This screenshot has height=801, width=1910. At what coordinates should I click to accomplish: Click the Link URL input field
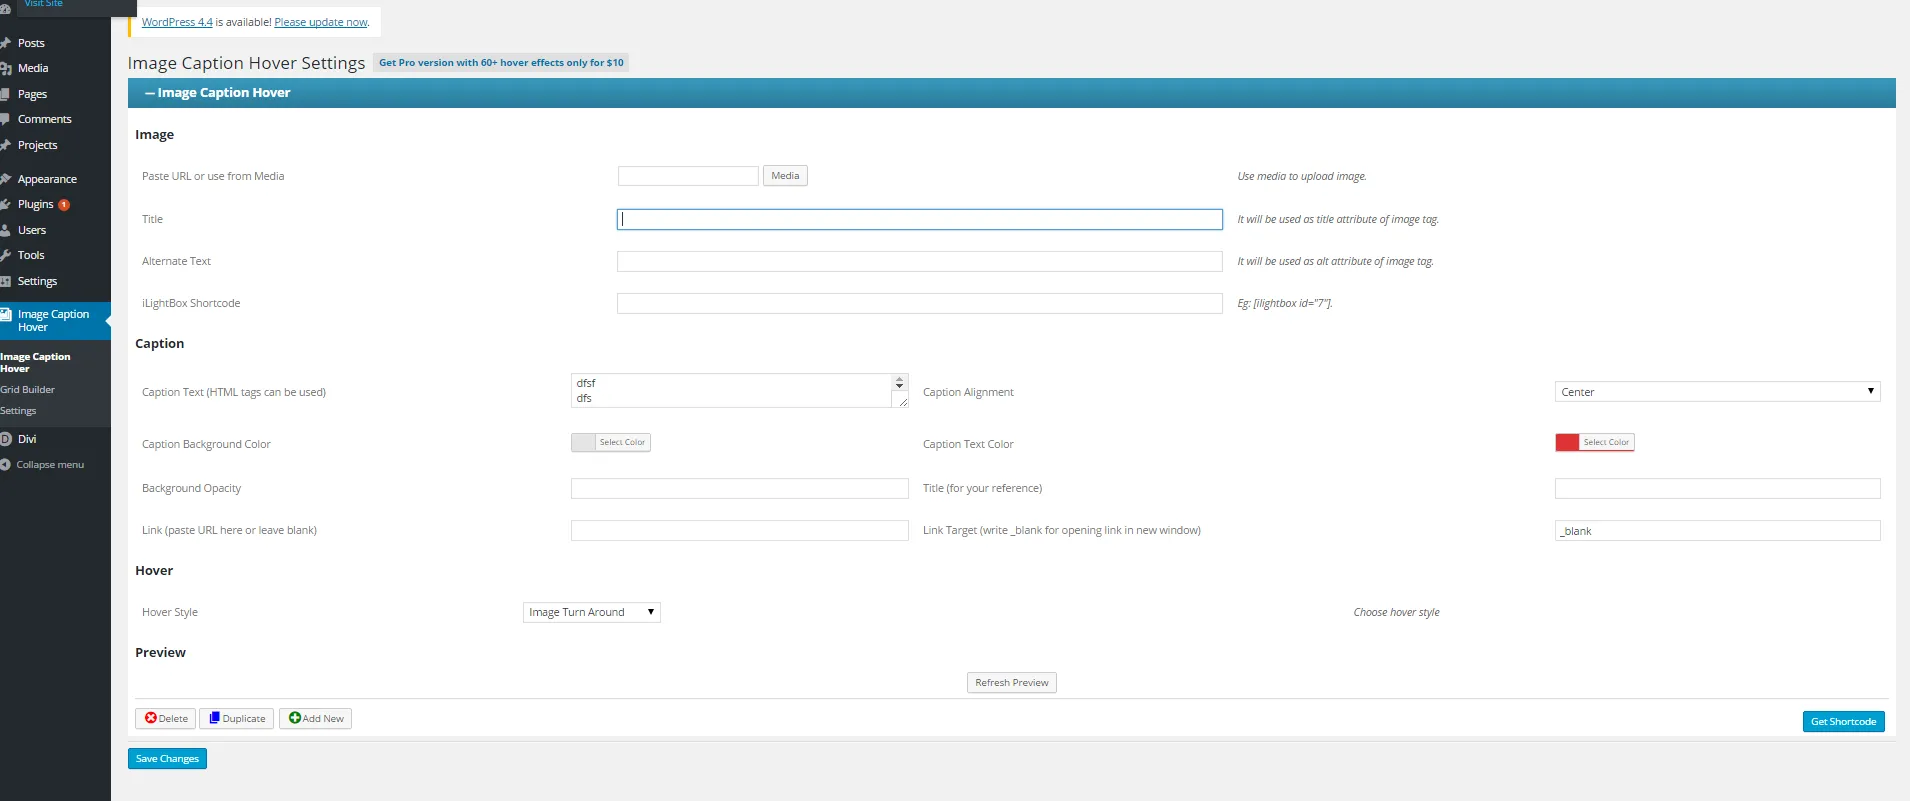[740, 530]
